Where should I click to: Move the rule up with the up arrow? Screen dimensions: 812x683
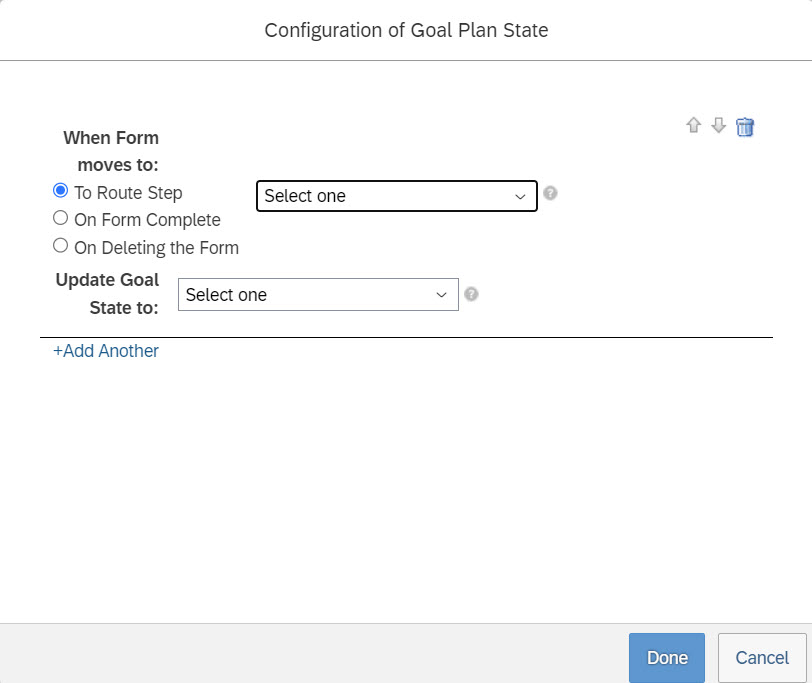click(x=693, y=125)
